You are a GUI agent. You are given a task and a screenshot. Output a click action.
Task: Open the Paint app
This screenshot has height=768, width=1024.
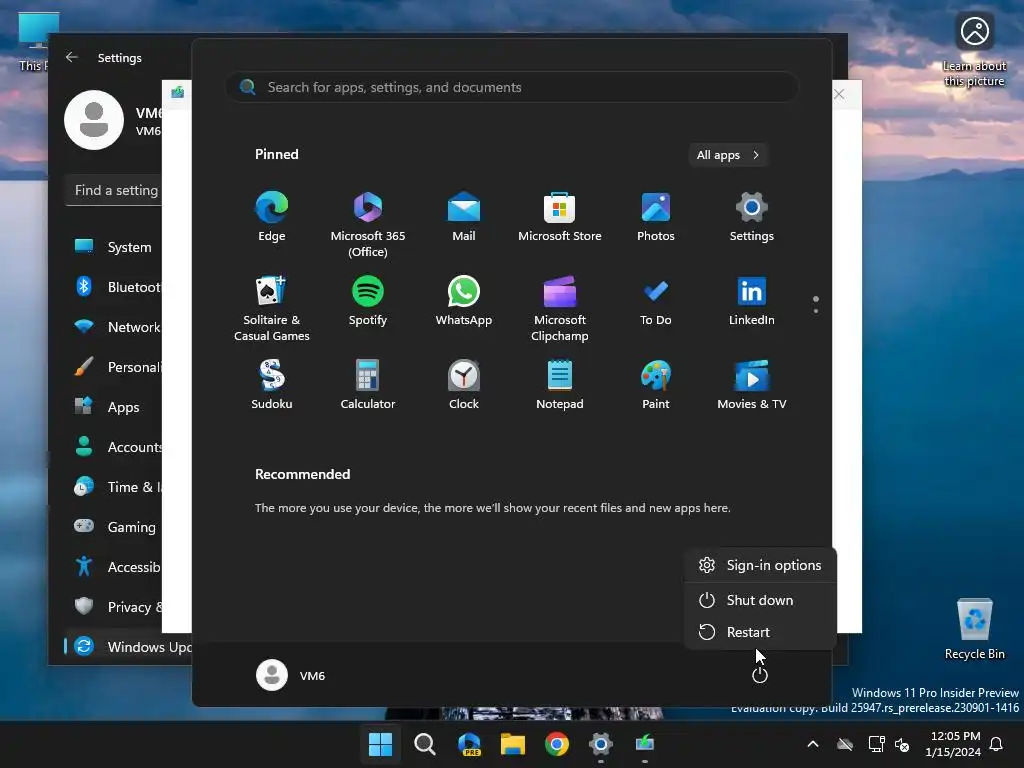coord(656,385)
